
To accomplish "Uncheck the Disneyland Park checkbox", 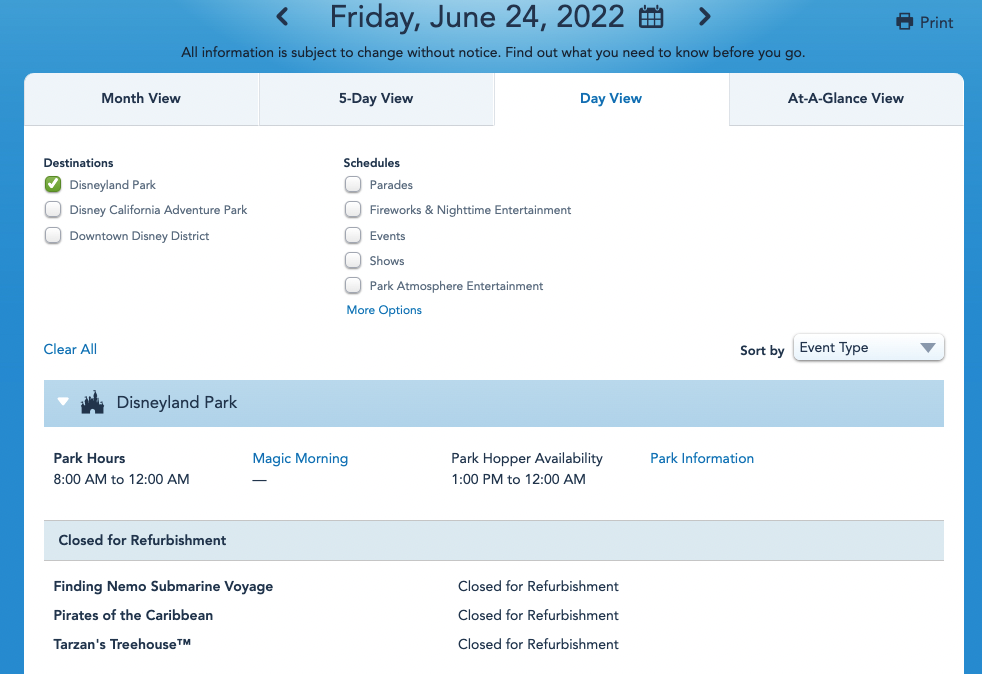I will (53, 184).
